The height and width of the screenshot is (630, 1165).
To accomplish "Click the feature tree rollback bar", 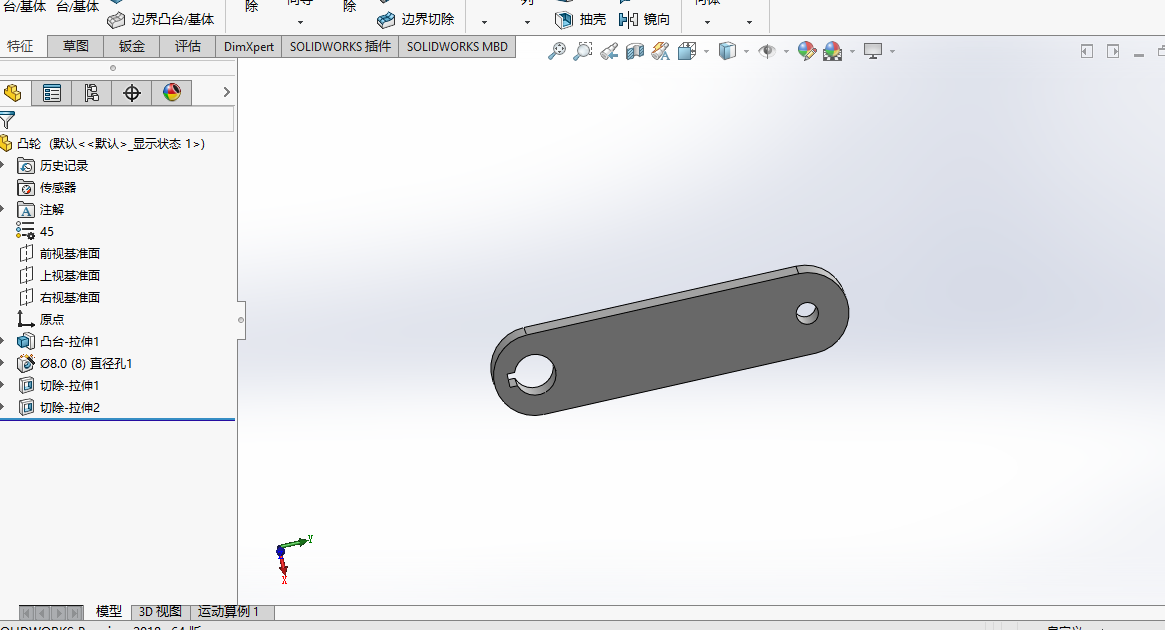I will click(117, 420).
